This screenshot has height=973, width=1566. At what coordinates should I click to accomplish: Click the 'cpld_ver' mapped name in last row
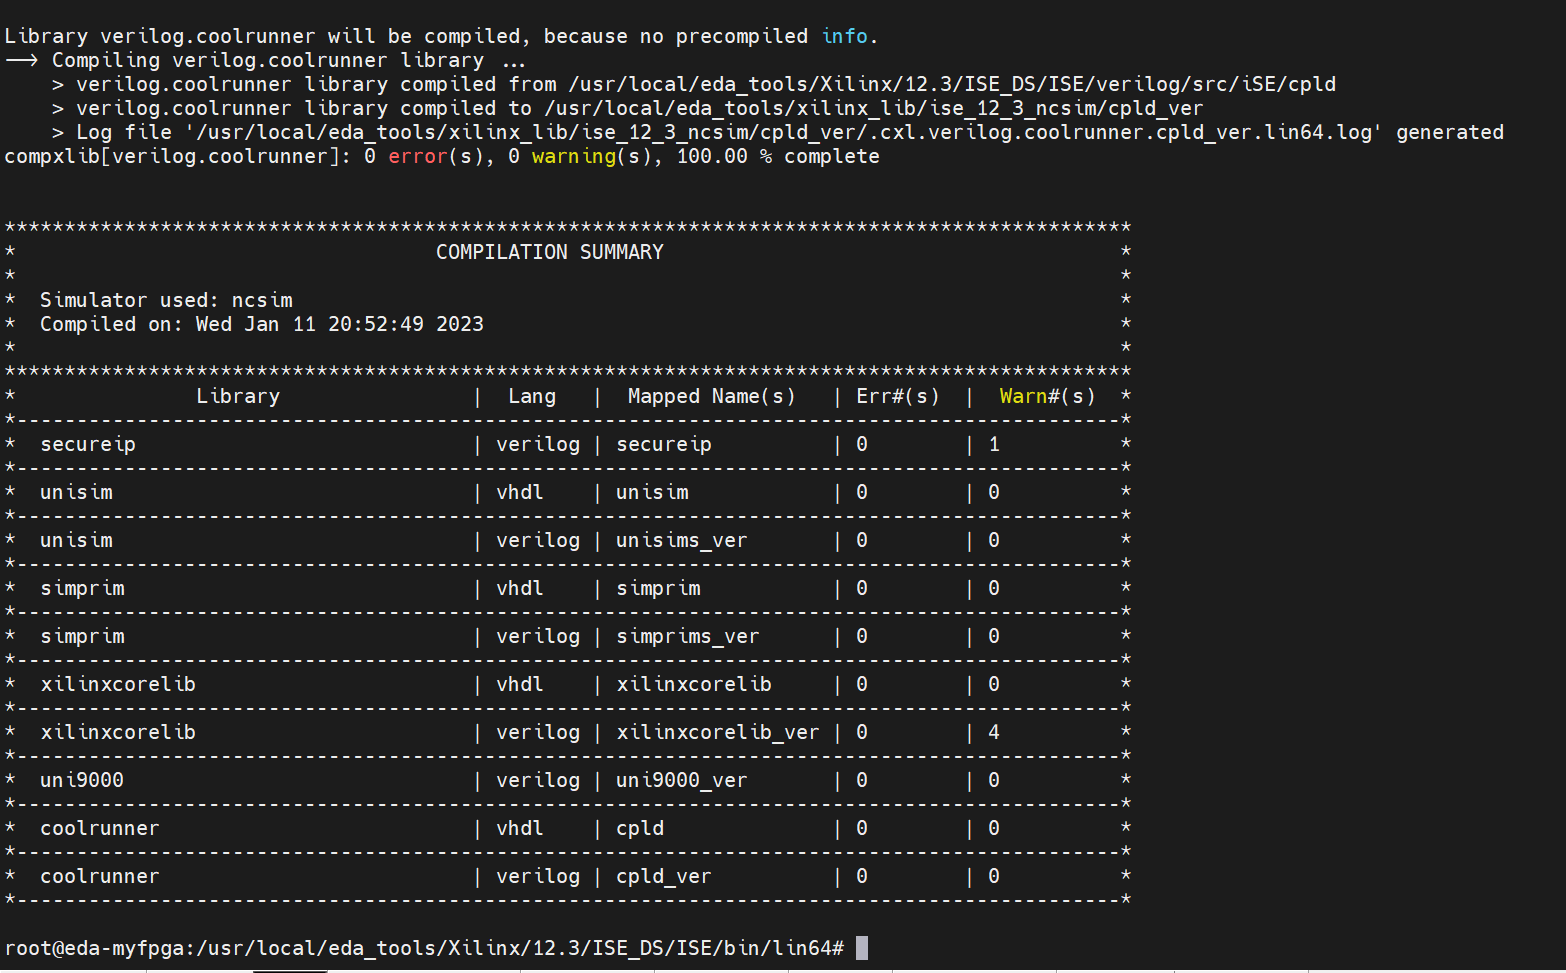[663, 876]
